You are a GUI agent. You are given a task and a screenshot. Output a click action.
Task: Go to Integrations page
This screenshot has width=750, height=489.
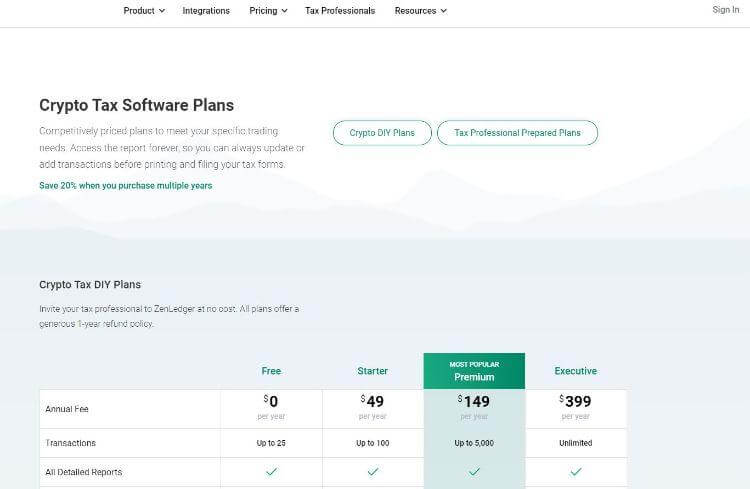tap(206, 11)
